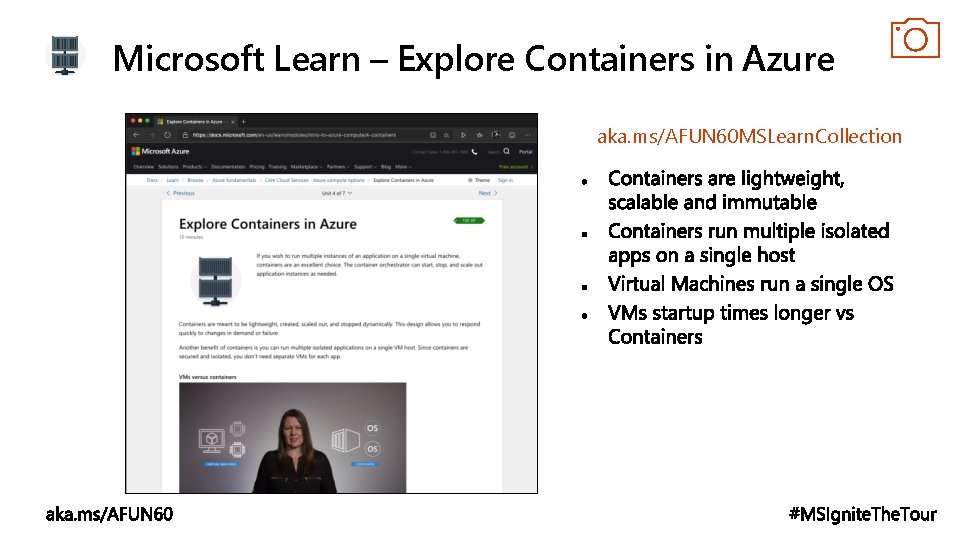Expand the Marketplace dropdown
Image resolution: width=960 pixels, height=540 pixels.
coord(306,167)
